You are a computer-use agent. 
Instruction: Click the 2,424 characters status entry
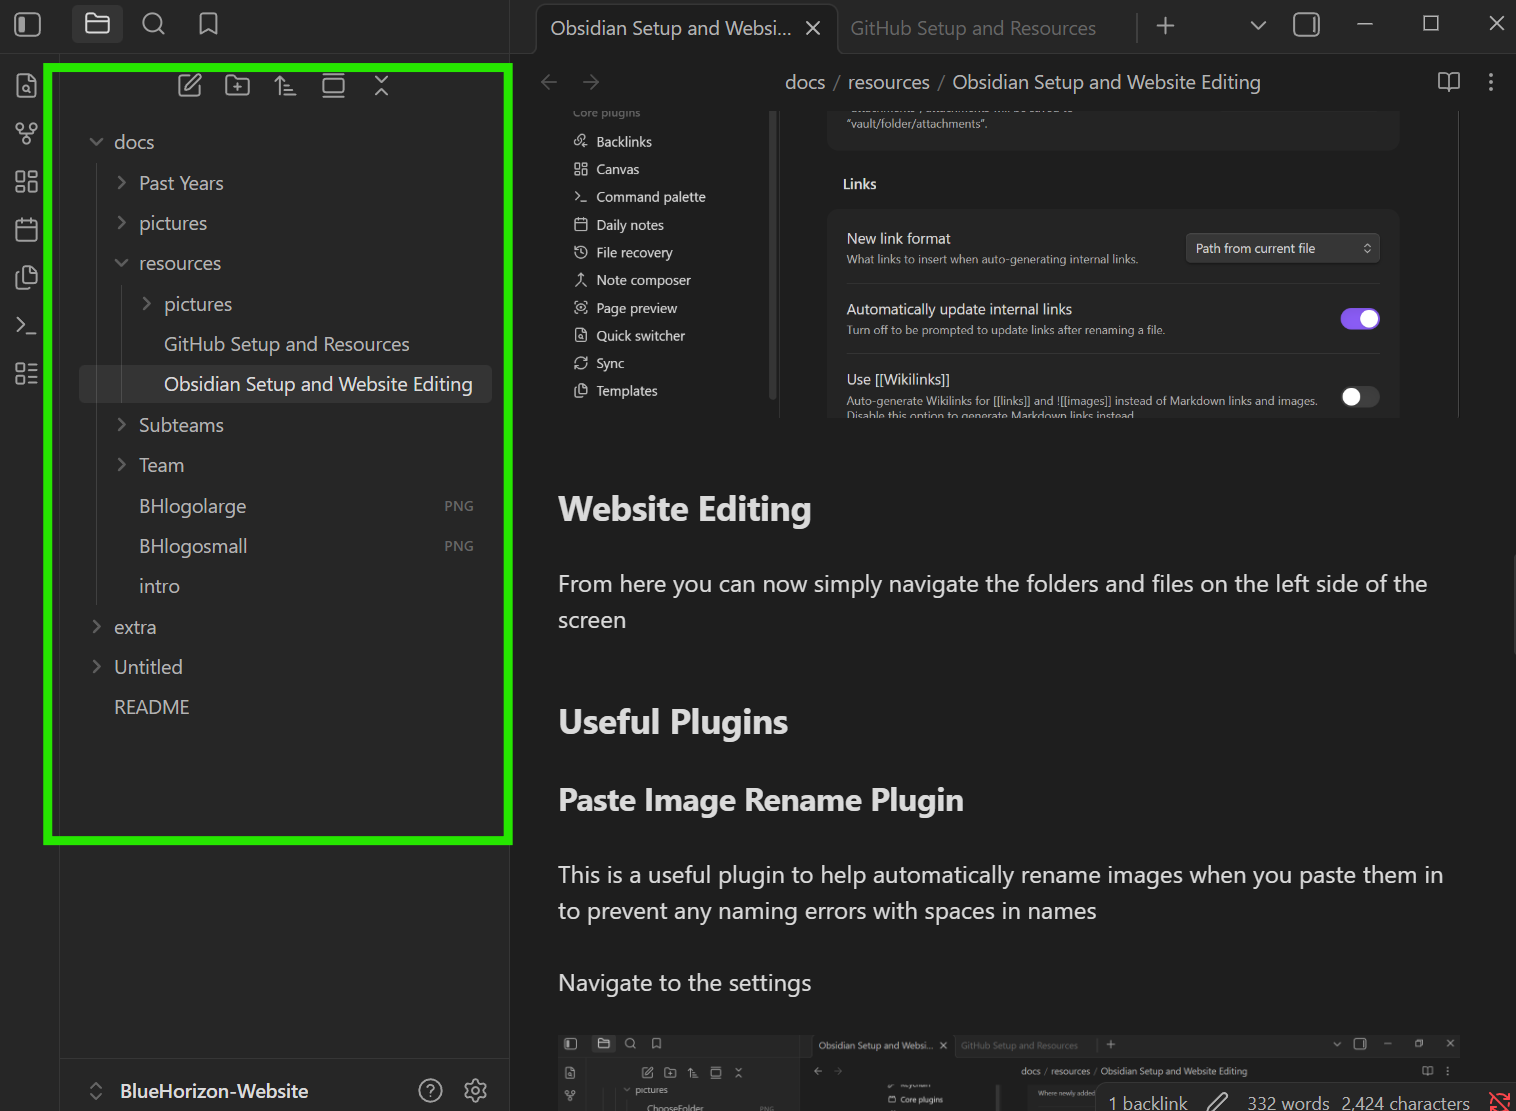[x=1406, y=1102]
